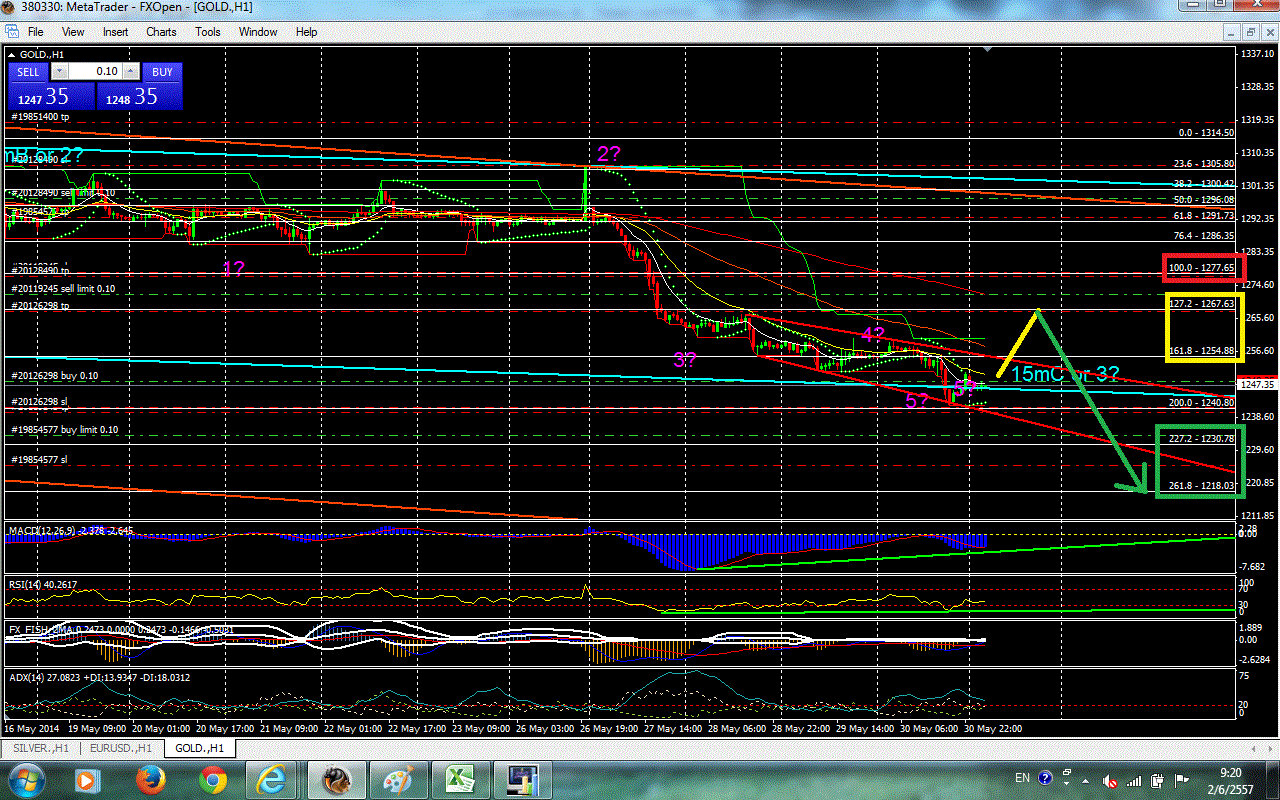This screenshot has height=800, width=1280.
Task: Click the MetaTrader title bar icon
Action: 10,9
